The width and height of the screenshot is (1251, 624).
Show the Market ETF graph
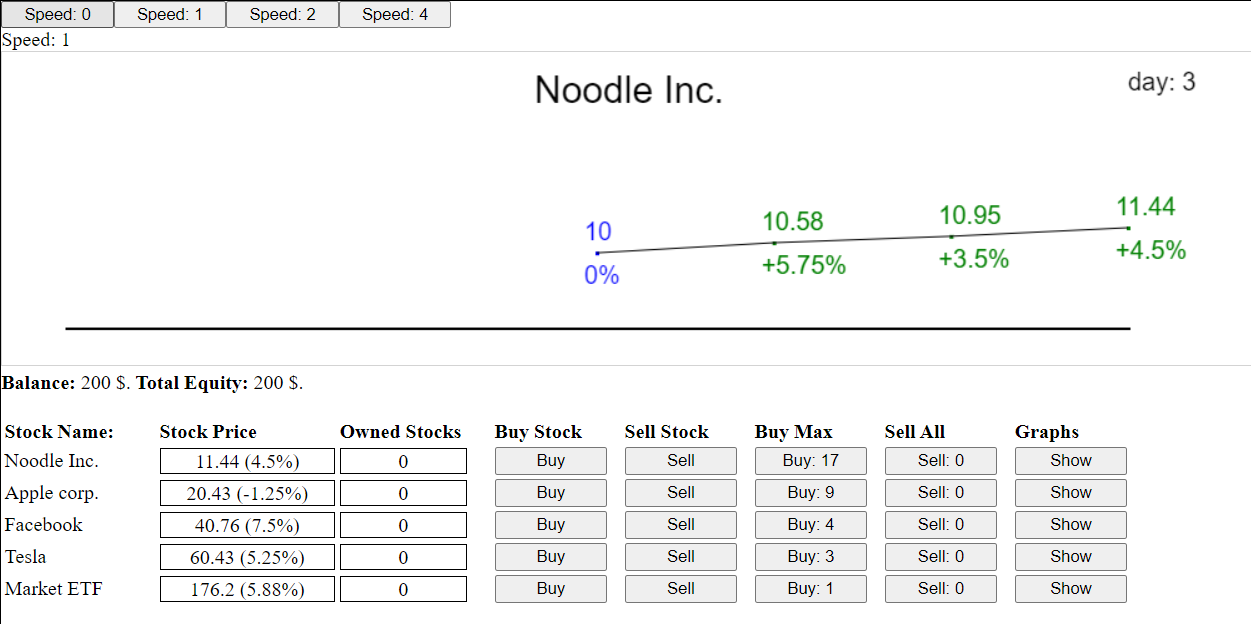tap(1071, 589)
